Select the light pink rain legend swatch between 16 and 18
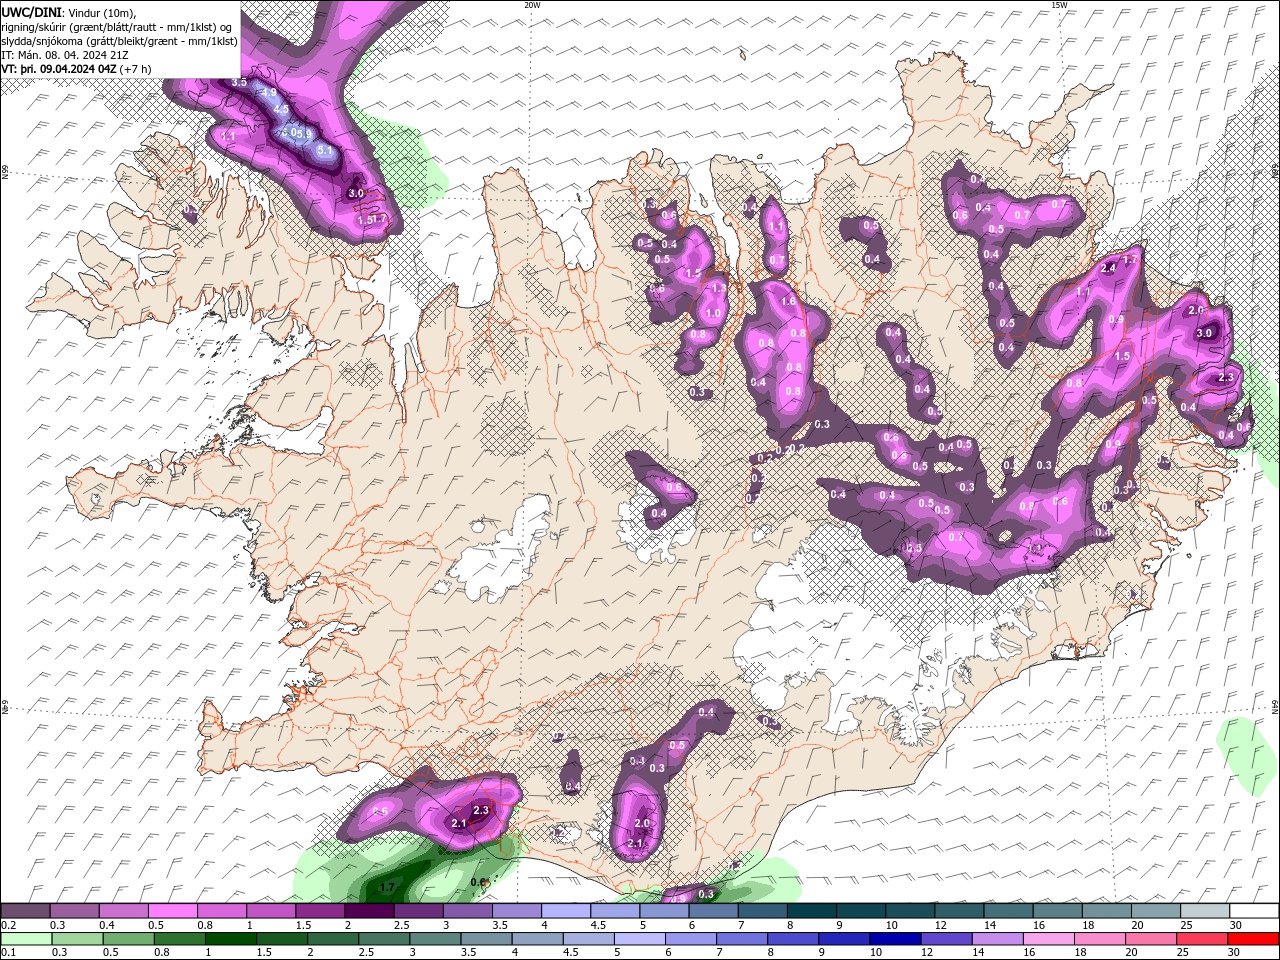Screen dimensions: 1280x960 [x=1048, y=939]
